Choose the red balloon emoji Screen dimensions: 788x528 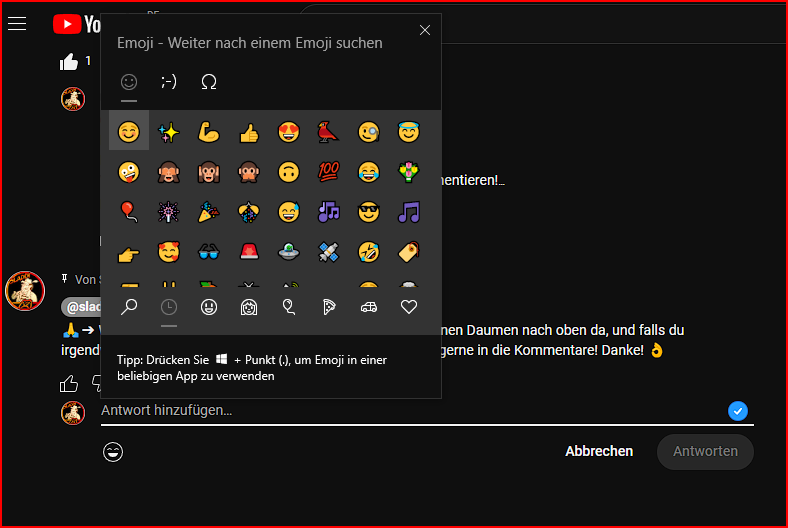pos(129,211)
